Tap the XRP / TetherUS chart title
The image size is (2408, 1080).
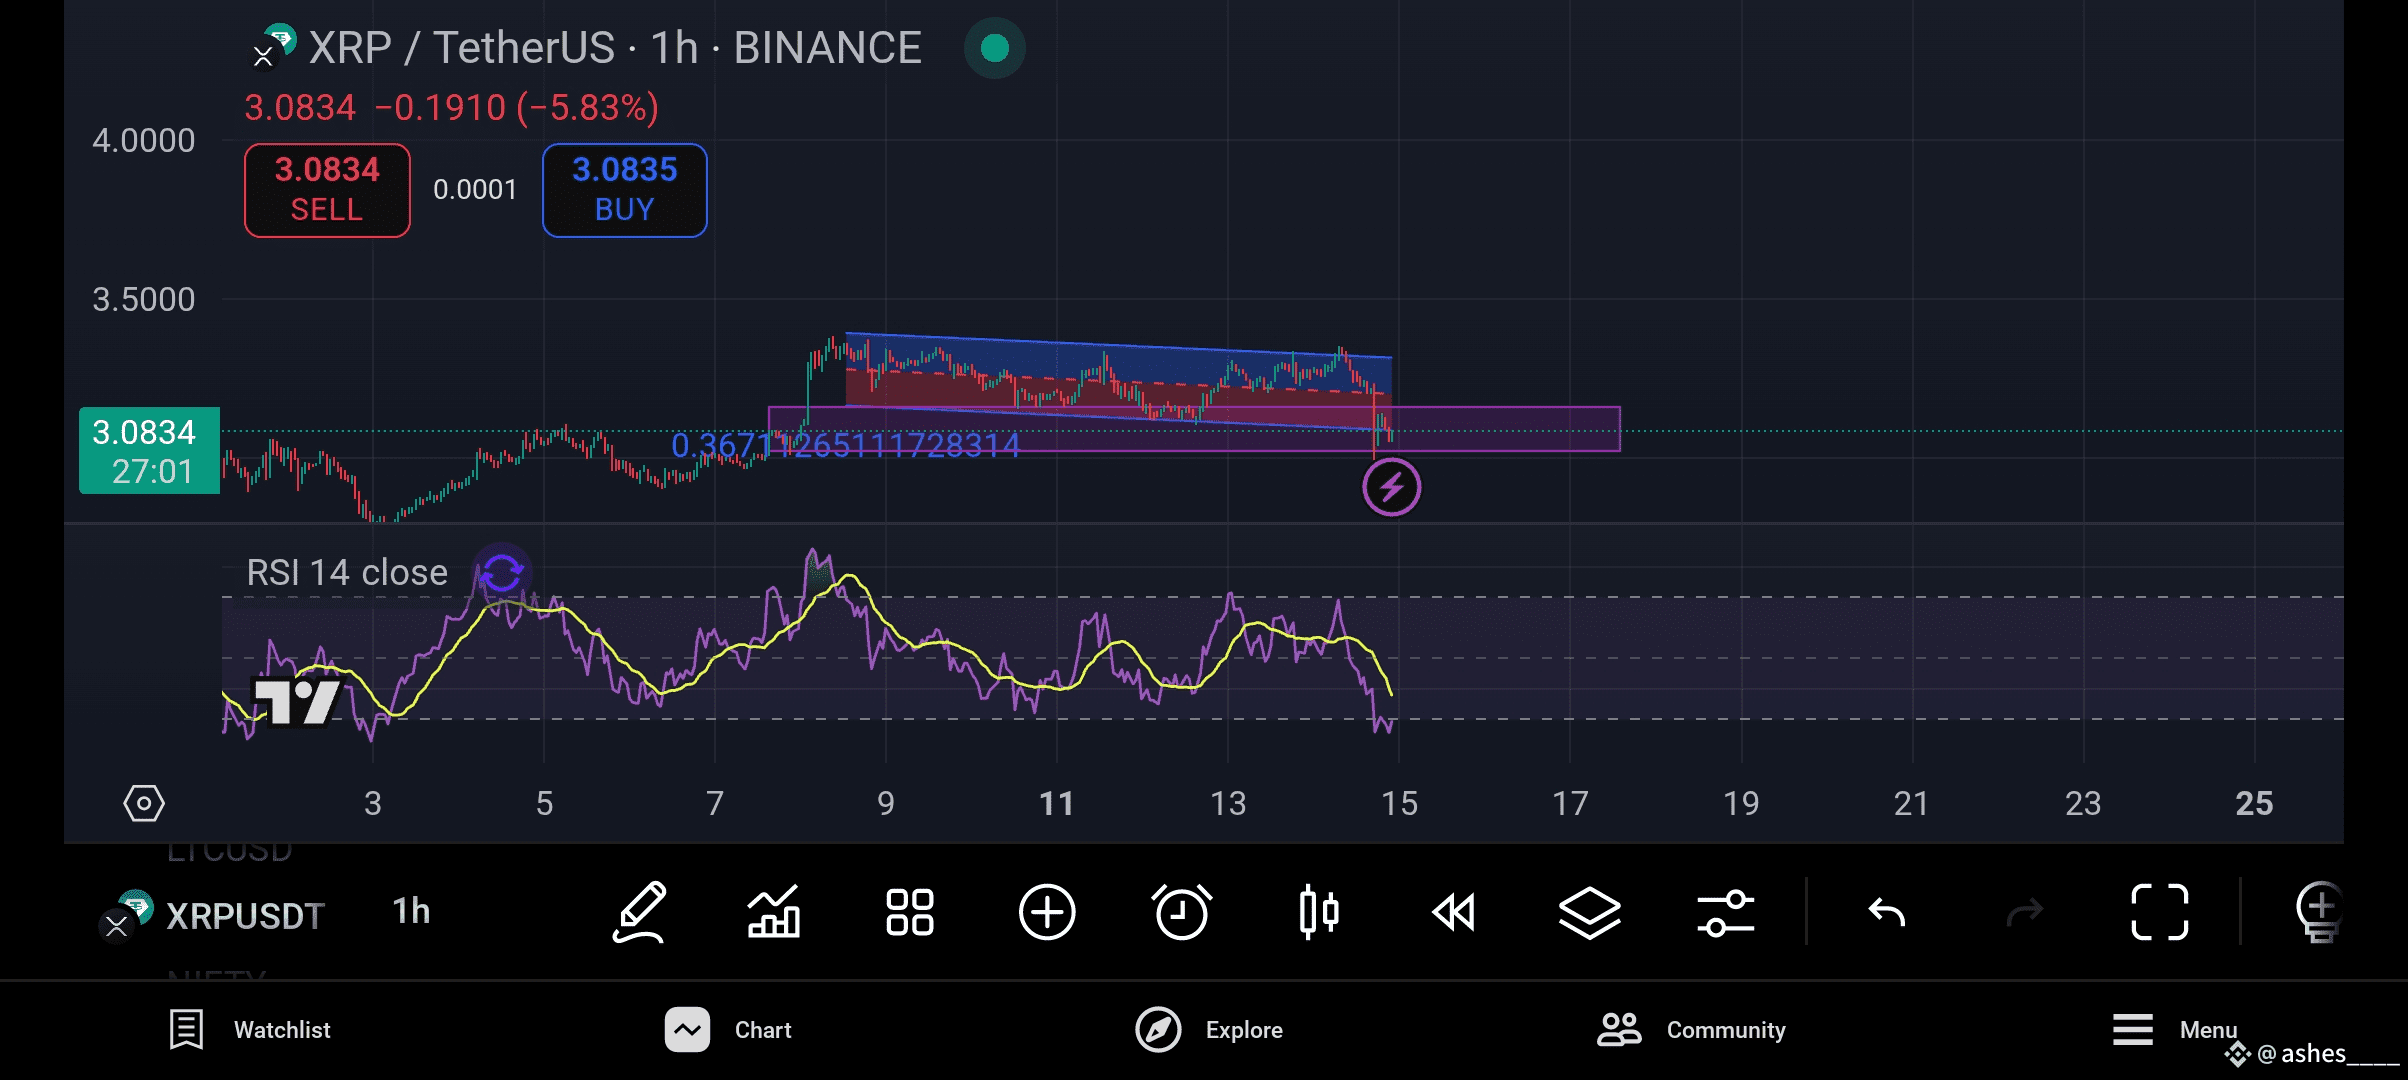click(x=614, y=48)
